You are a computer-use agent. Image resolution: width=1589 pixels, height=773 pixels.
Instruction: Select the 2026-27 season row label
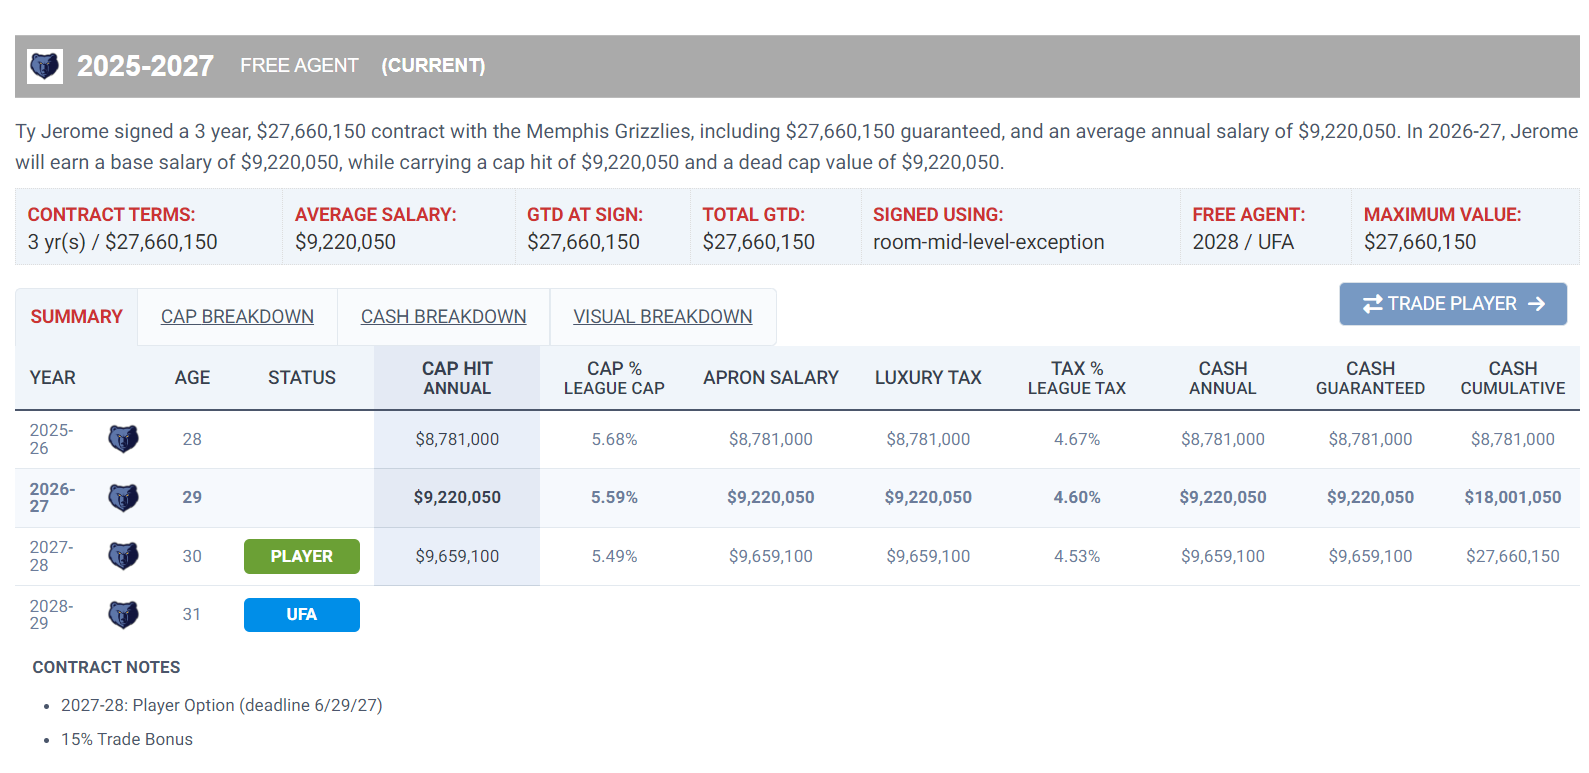pyautogui.click(x=52, y=497)
